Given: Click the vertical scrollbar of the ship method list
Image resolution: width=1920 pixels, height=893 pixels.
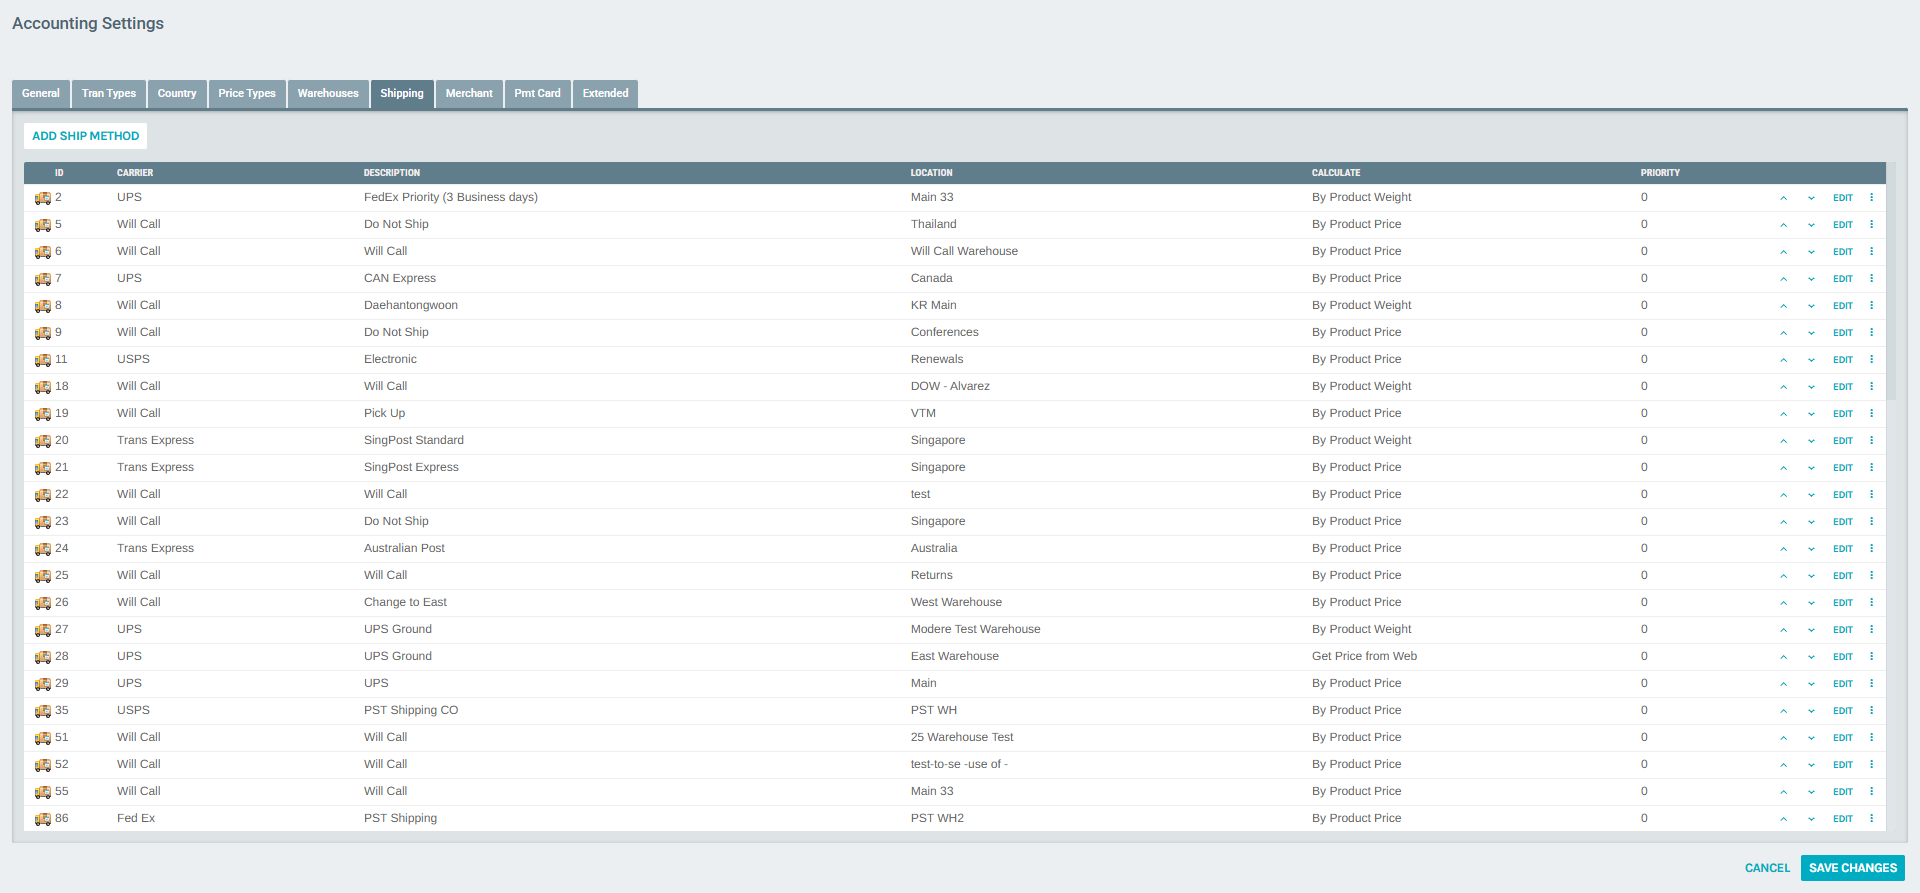Looking at the screenshot, I should [x=1891, y=282].
